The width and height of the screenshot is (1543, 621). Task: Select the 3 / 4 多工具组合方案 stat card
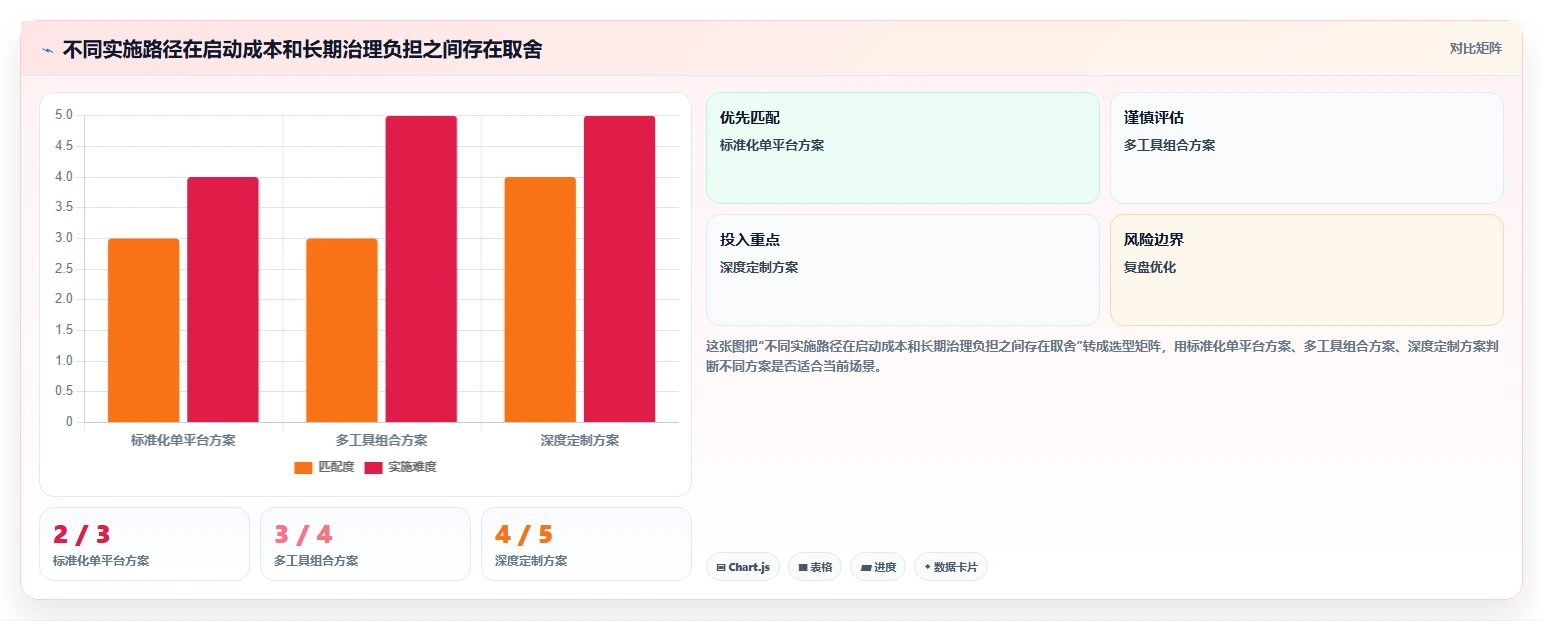pos(365,544)
